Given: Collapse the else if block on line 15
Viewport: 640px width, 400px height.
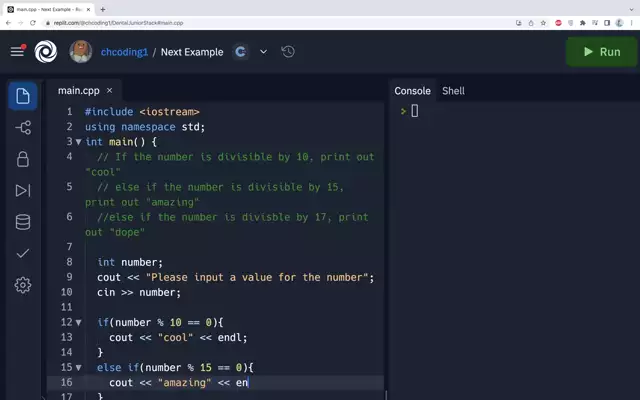Looking at the screenshot, I should 78,368.
